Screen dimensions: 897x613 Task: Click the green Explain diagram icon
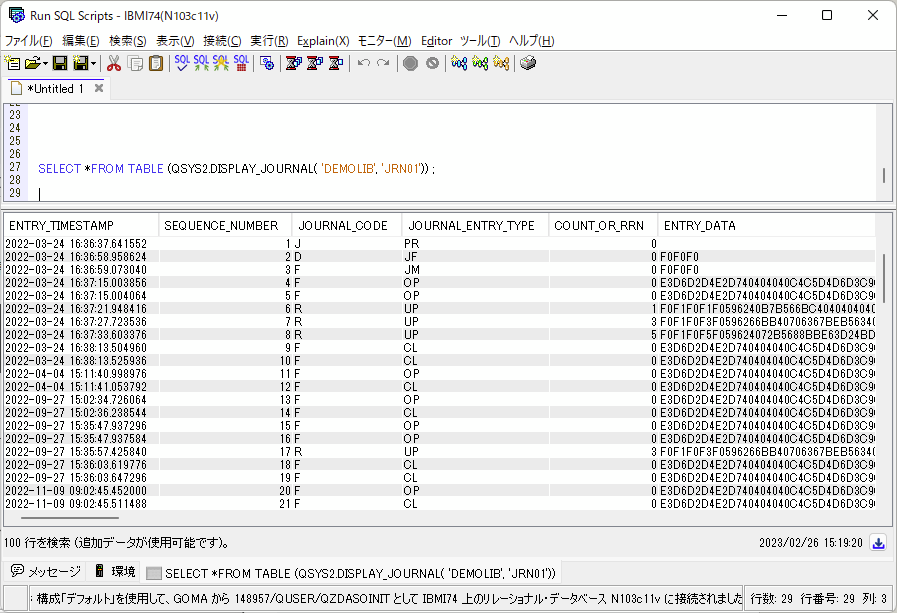[x=480, y=63]
